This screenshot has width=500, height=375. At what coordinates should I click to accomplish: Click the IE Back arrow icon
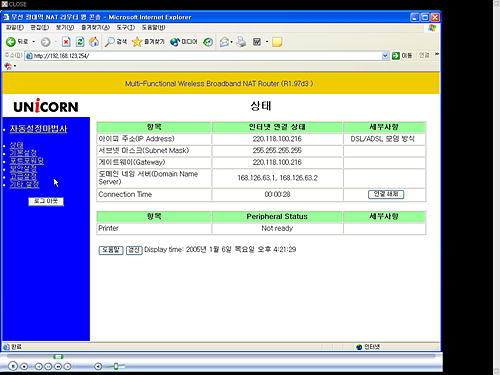(x=11, y=42)
